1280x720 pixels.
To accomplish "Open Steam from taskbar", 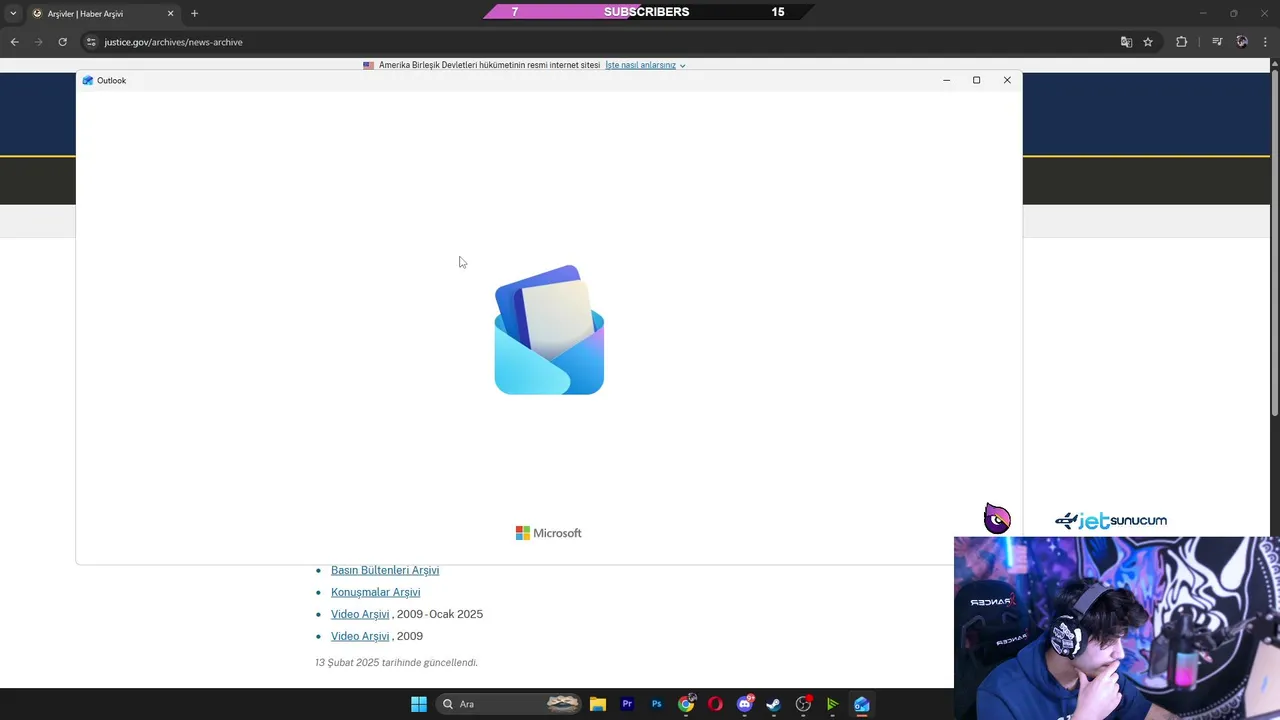I will pyautogui.click(x=773, y=704).
